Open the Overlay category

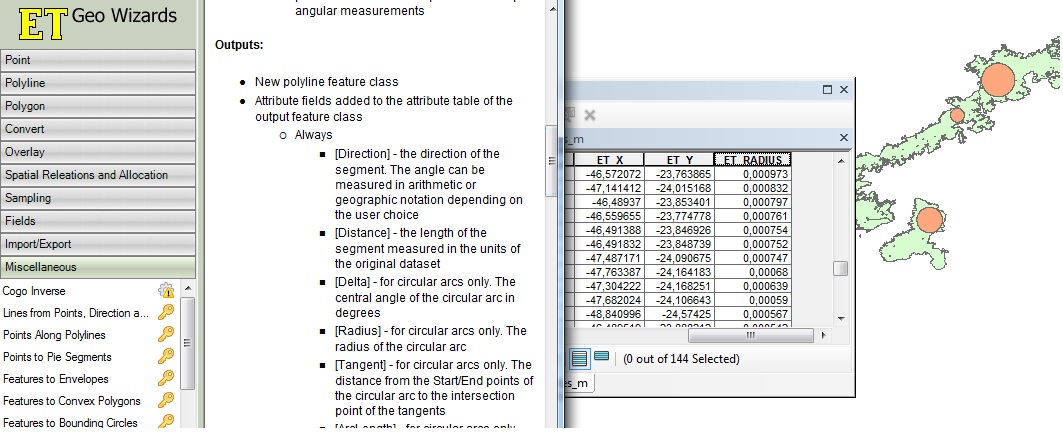tap(98, 152)
